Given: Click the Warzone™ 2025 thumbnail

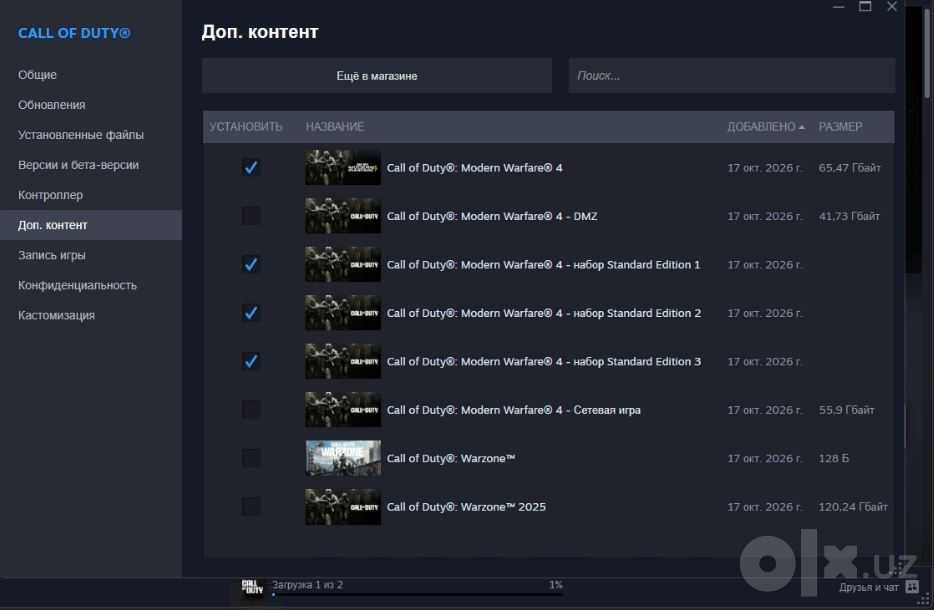Looking at the screenshot, I should 343,506.
